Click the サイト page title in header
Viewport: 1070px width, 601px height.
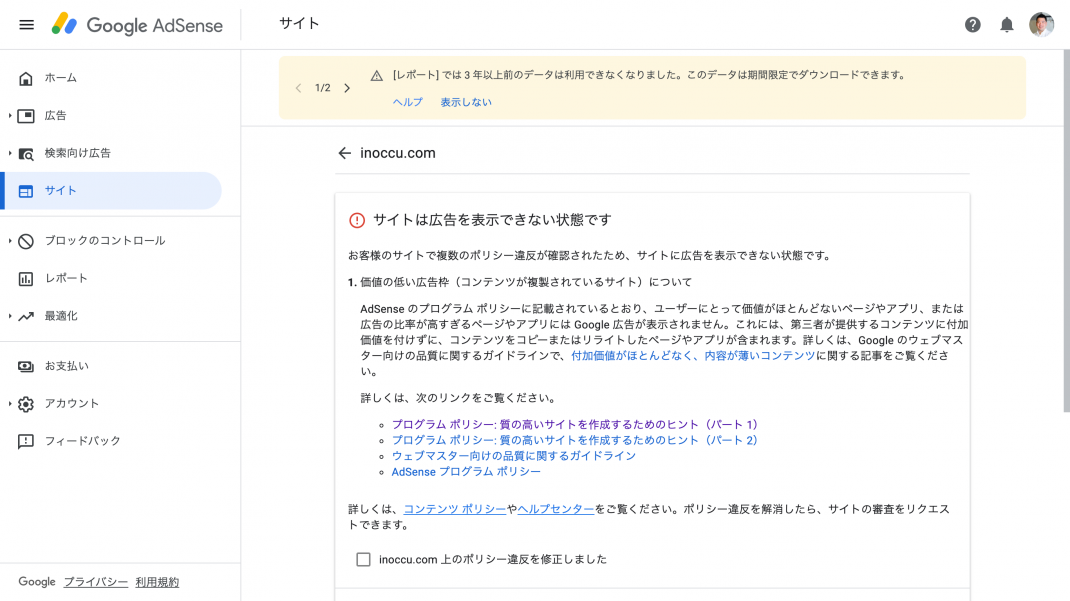(299, 24)
